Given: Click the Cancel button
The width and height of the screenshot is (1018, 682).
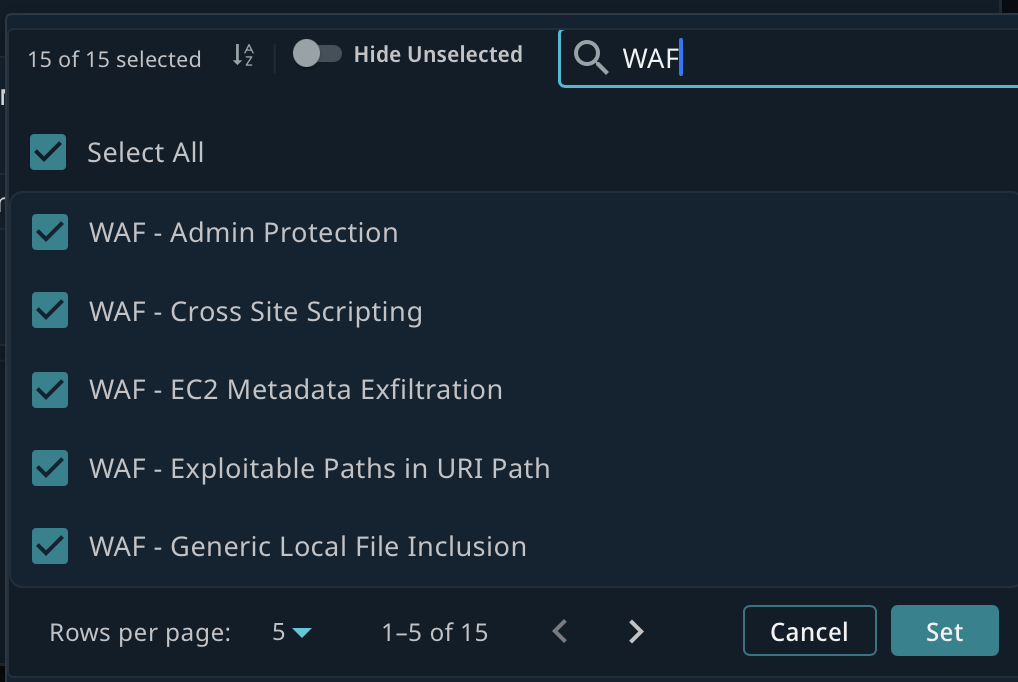Looking at the screenshot, I should [809, 631].
